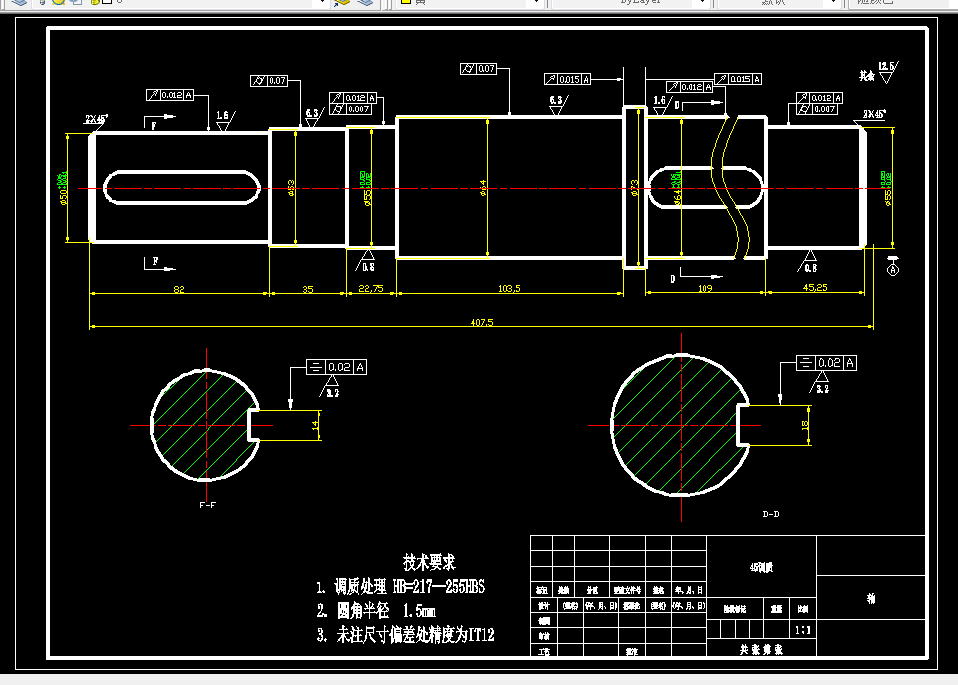The image size is (958, 685).
Task: Select the 1.6 roughness symbol above left keyway section
Action: pos(225,120)
